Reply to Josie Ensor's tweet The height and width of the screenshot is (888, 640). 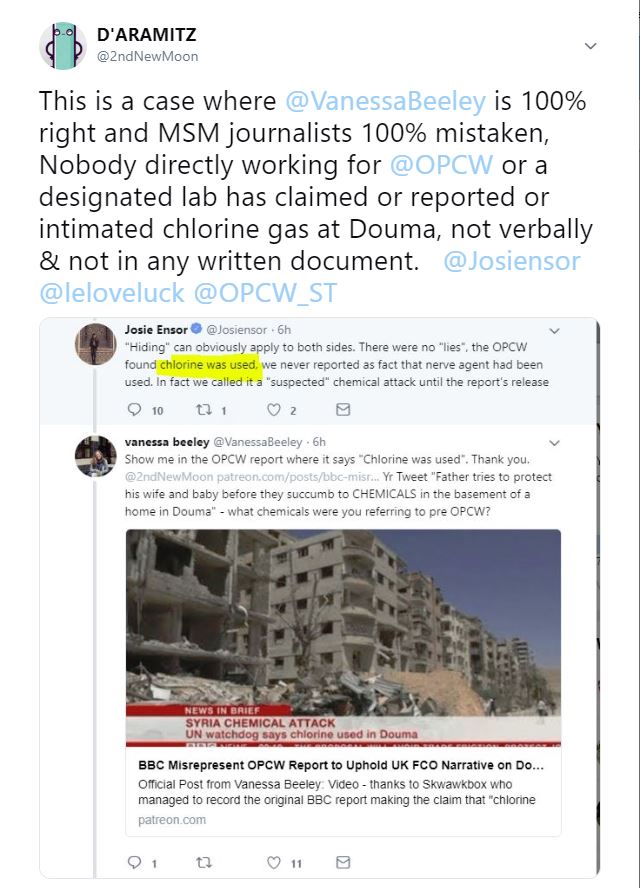134,409
